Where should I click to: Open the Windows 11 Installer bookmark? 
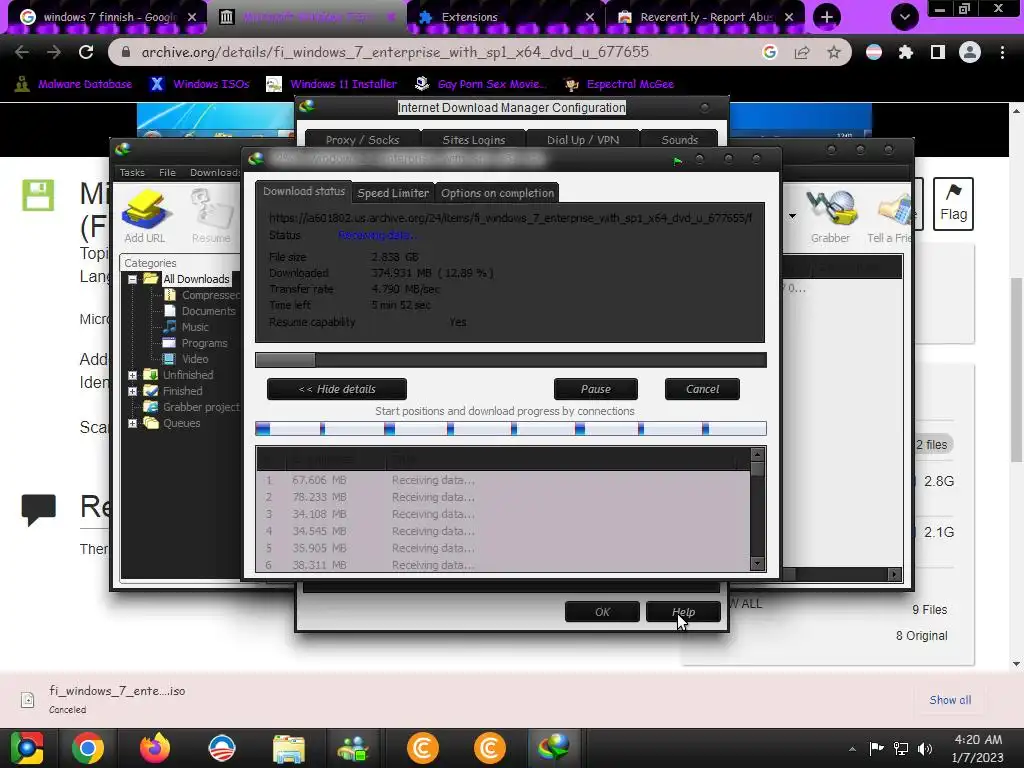332,84
